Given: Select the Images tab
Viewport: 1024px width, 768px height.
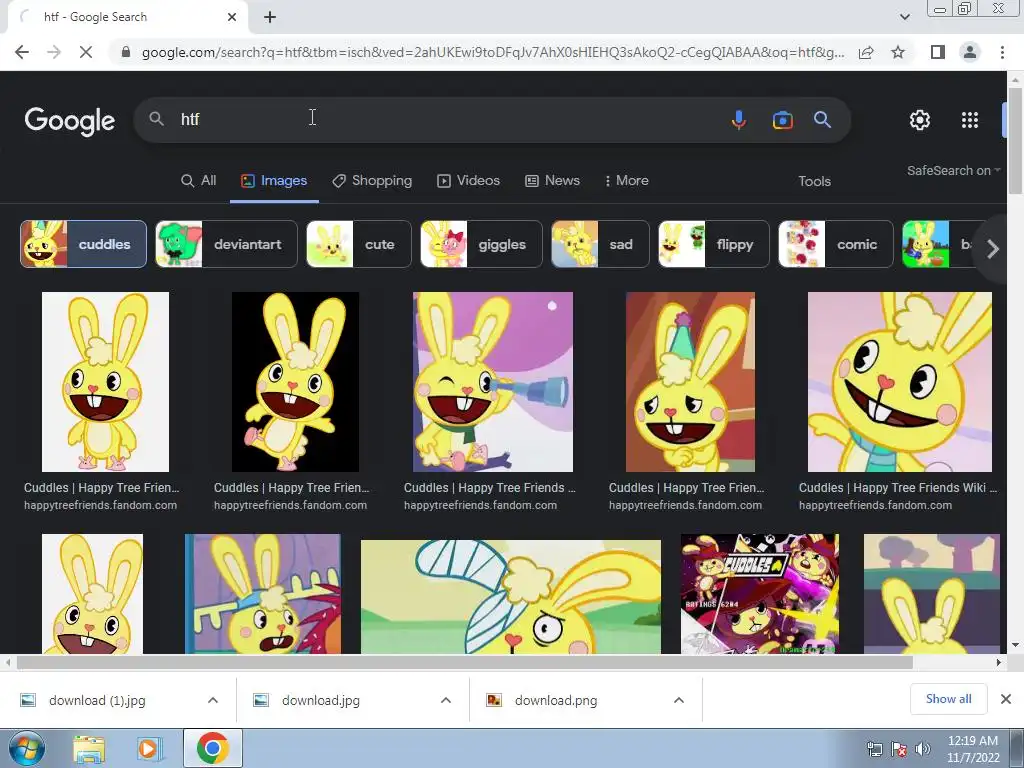Looking at the screenshot, I should point(274,181).
